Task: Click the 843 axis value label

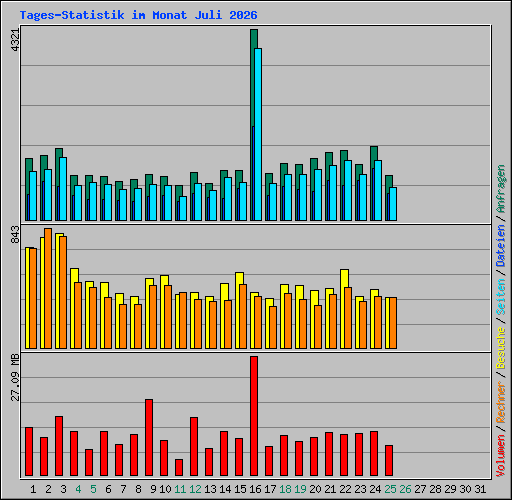Action: click(15, 234)
